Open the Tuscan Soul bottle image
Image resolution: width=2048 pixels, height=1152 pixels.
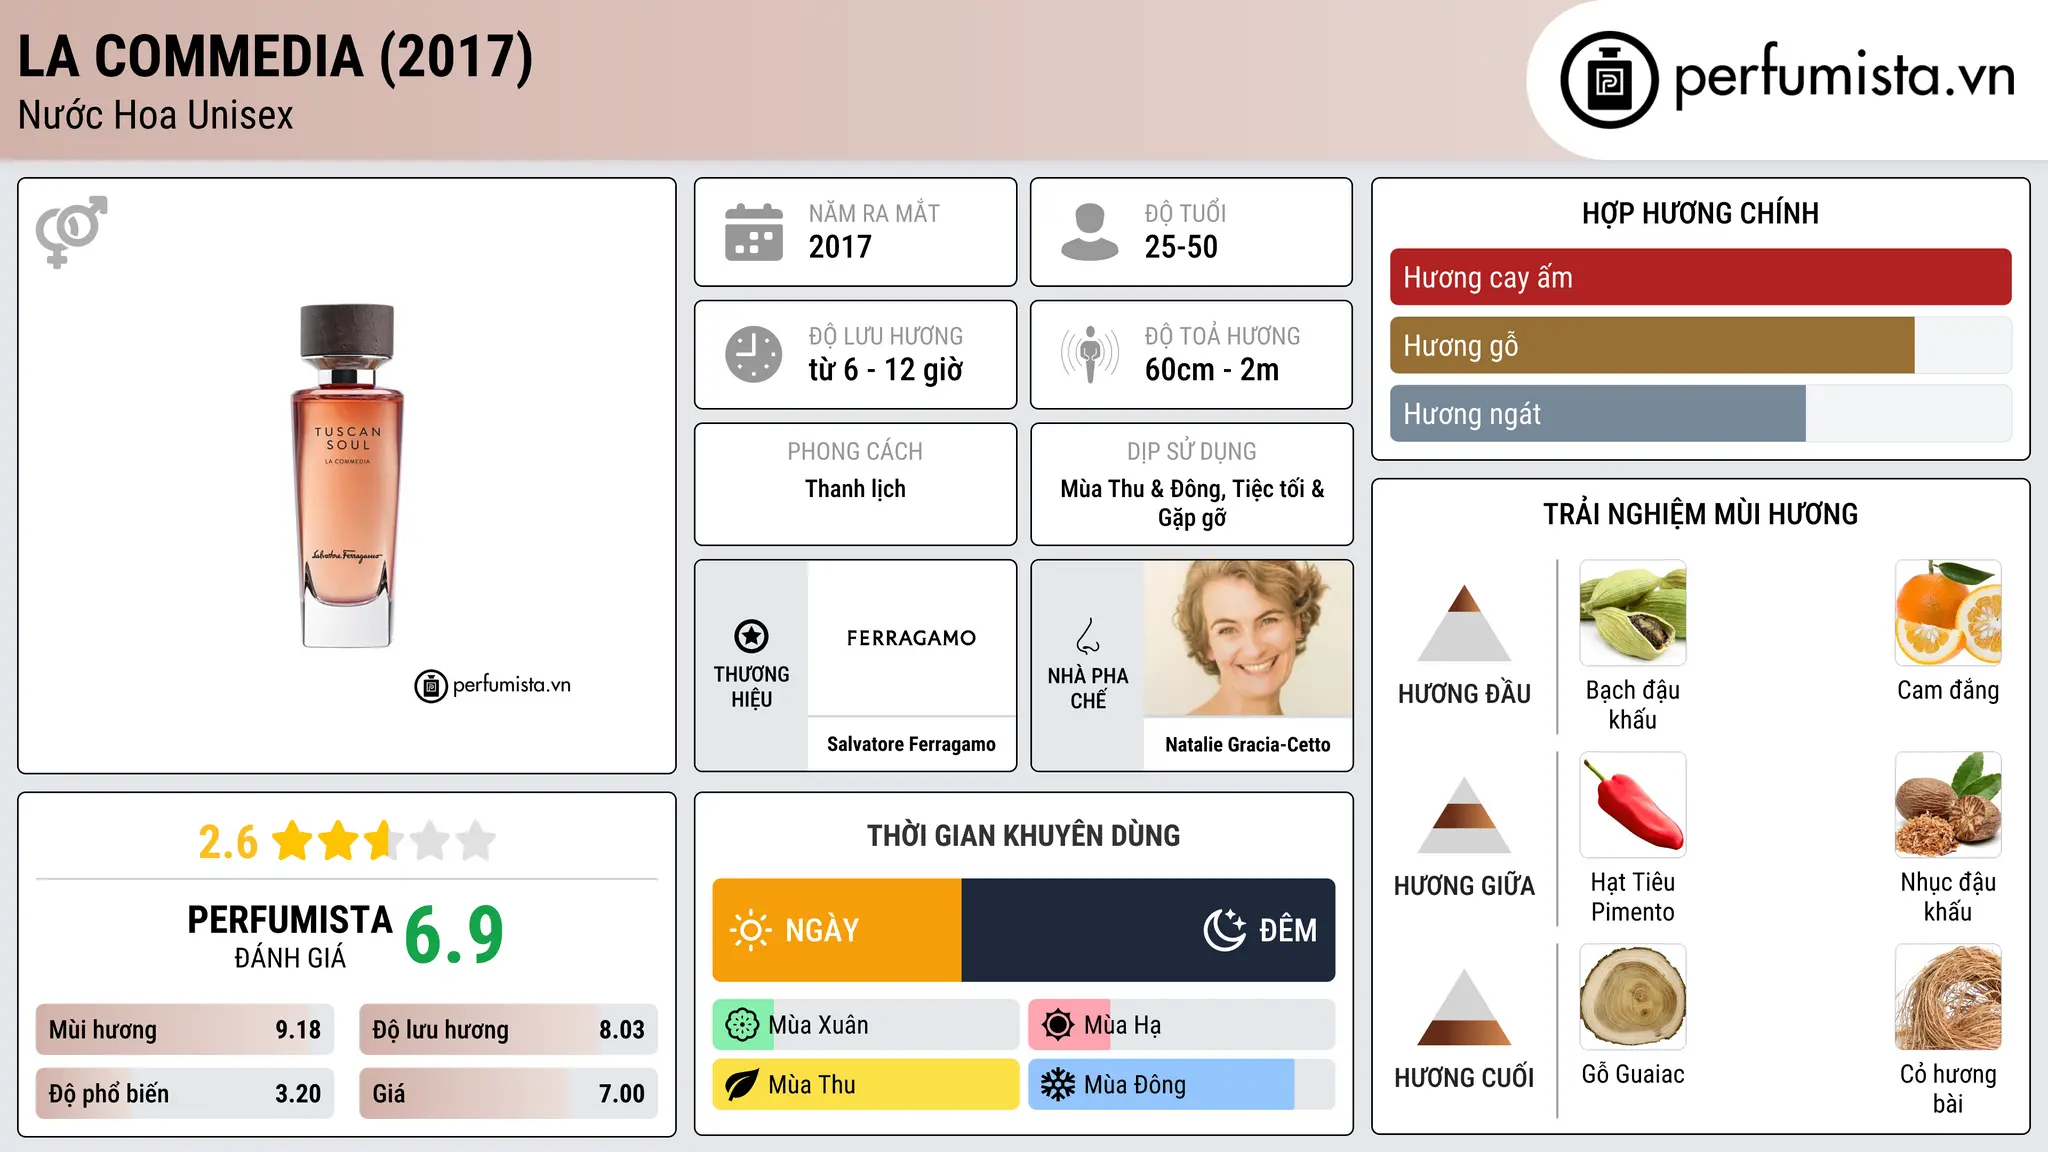[x=347, y=476]
